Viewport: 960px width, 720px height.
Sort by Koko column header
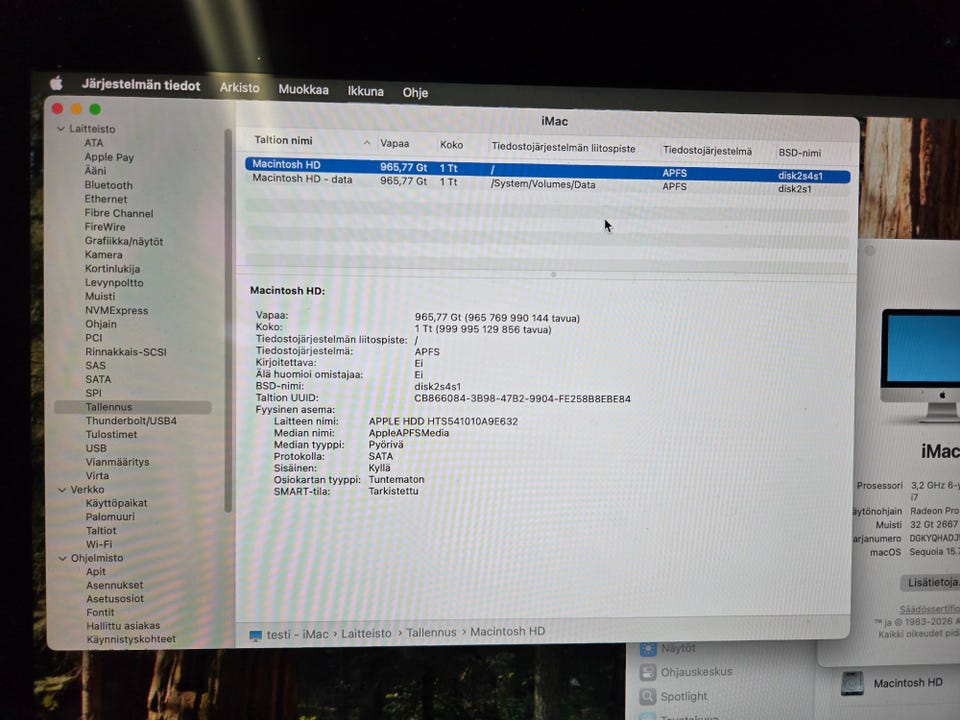coord(451,145)
